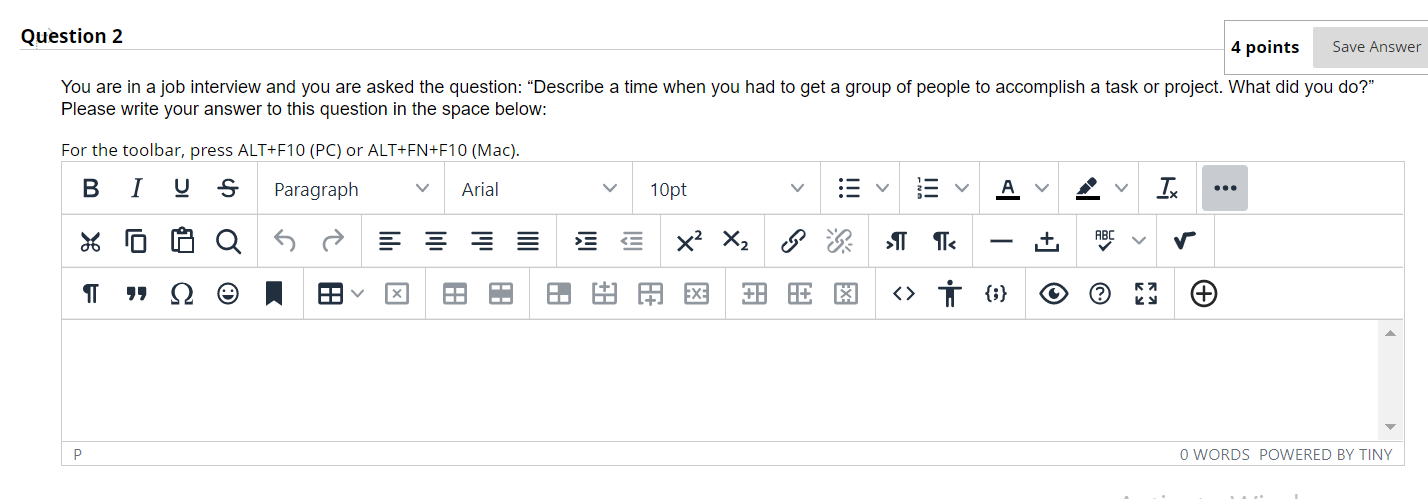This screenshot has height=499, width=1428.
Task: Run the accessibility checker
Action: pyautogui.click(x=950, y=294)
